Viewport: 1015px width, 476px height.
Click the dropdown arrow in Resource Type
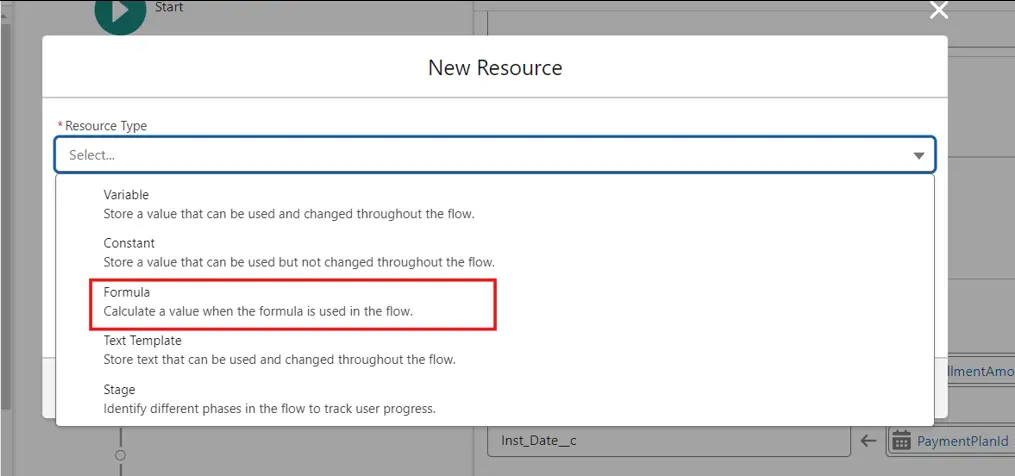(x=918, y=156)
